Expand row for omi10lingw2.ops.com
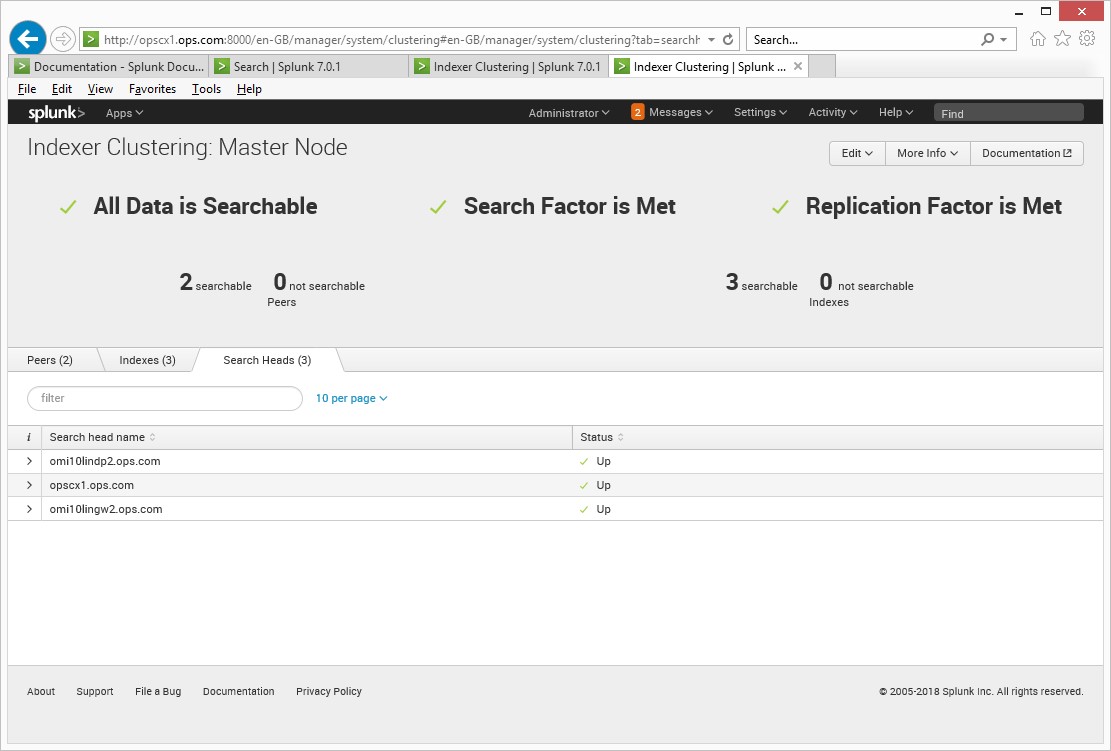Image resolution: width=1111 pixels, height=751 pixels. (29, 510)
